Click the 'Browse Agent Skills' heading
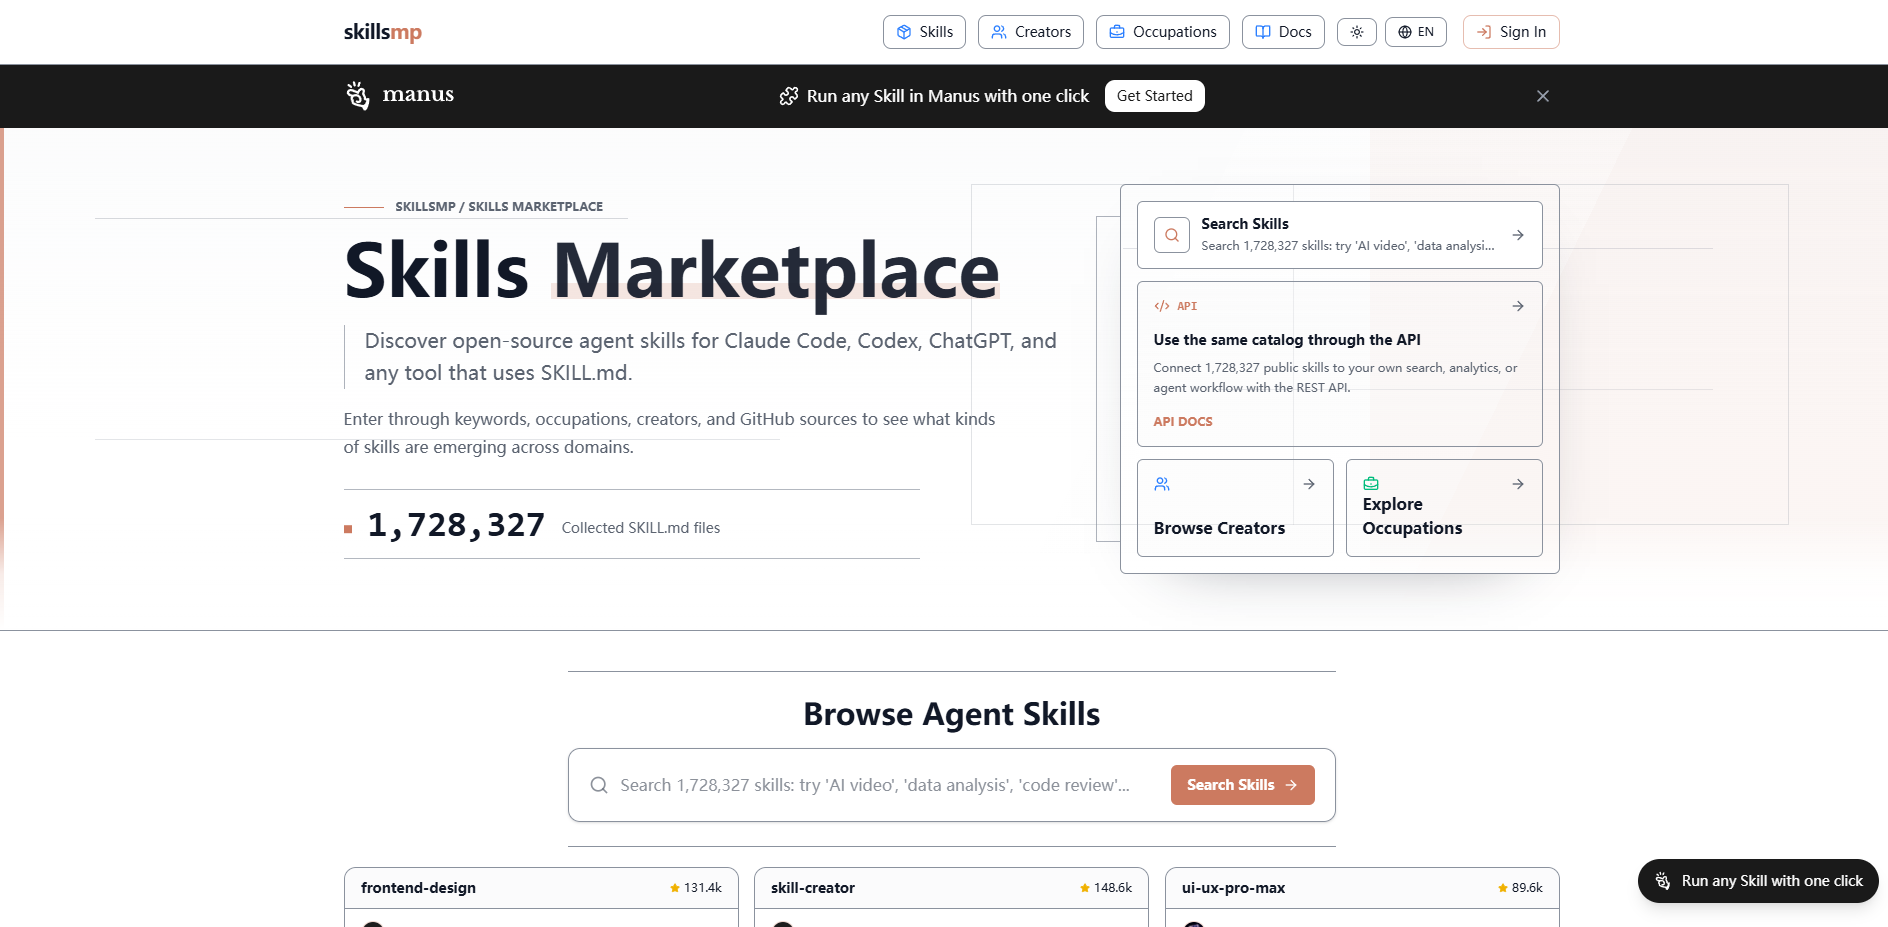 click(x=952, y=714)
